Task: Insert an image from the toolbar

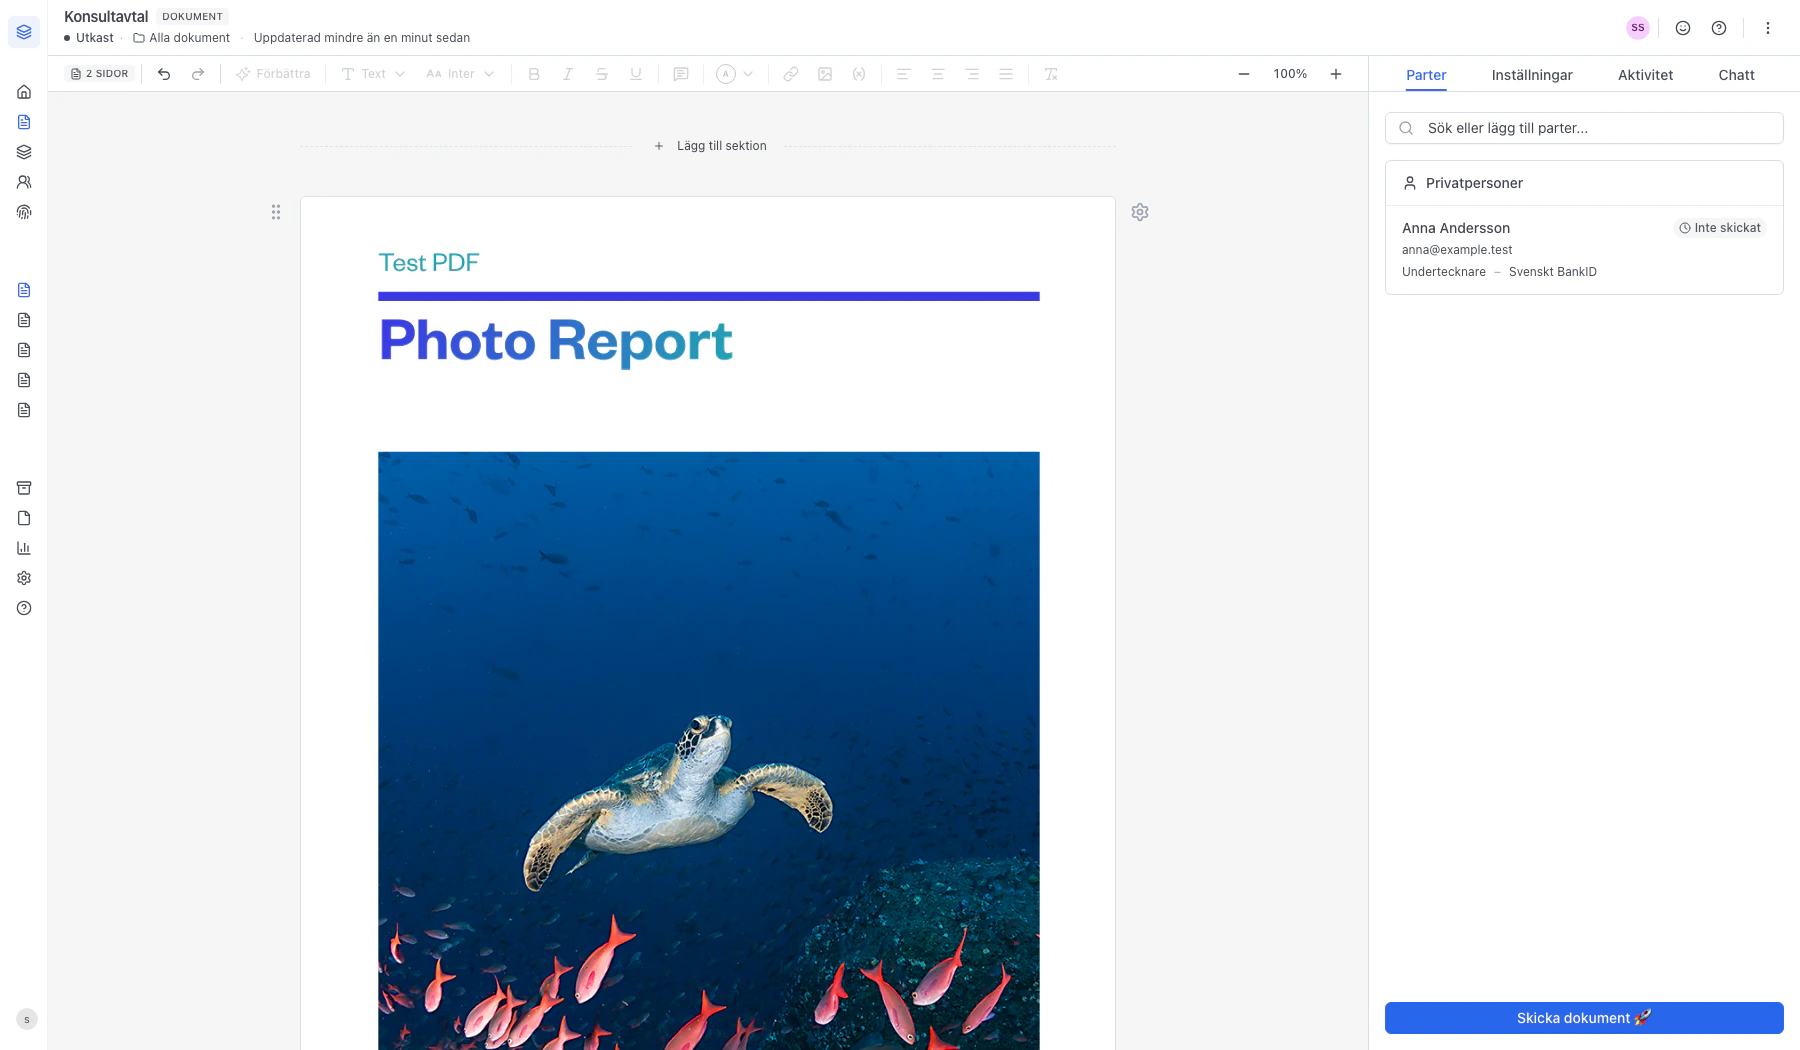Action: 825,74
